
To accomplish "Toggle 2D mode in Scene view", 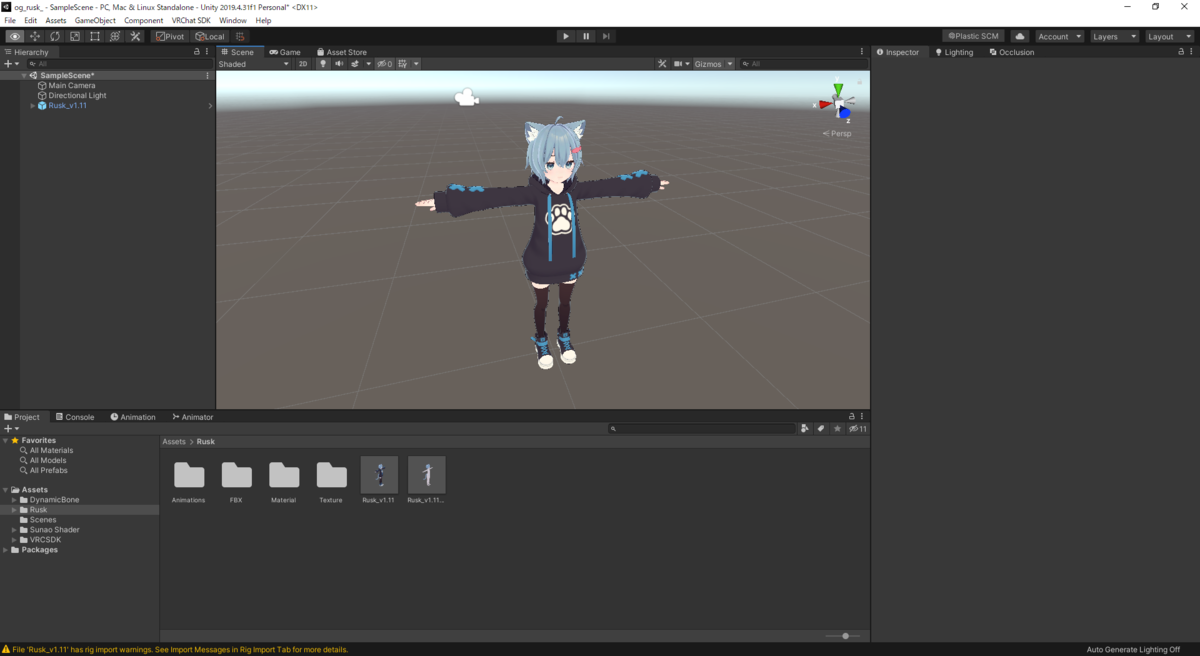I will (304, 64).
